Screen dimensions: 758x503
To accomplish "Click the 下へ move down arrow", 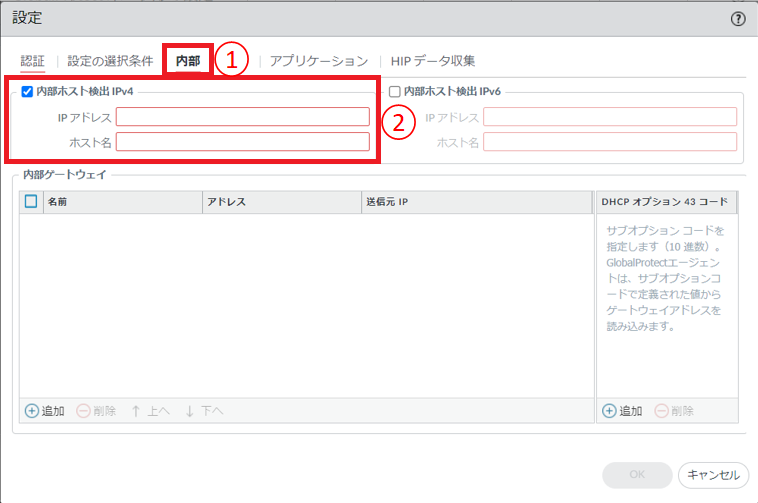I will click(x=189, y=411).
